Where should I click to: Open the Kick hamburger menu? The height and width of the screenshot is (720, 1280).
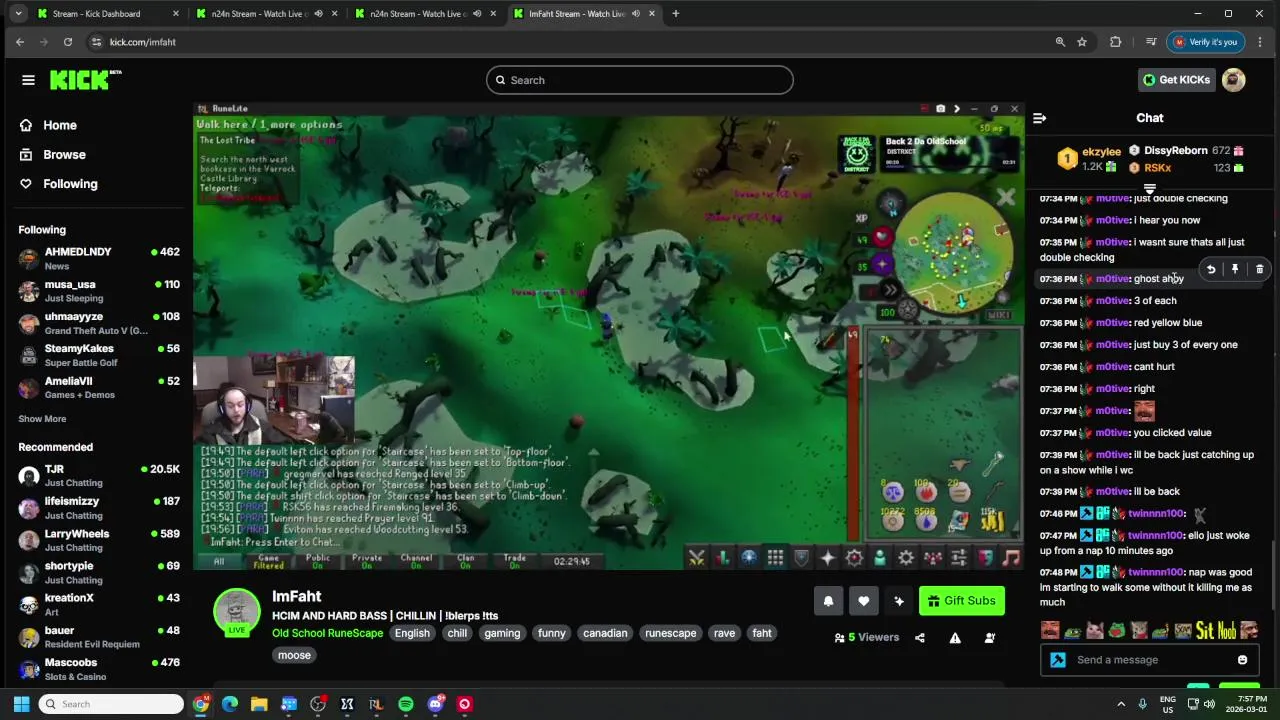pyautogui.click(x=28, y=80)
